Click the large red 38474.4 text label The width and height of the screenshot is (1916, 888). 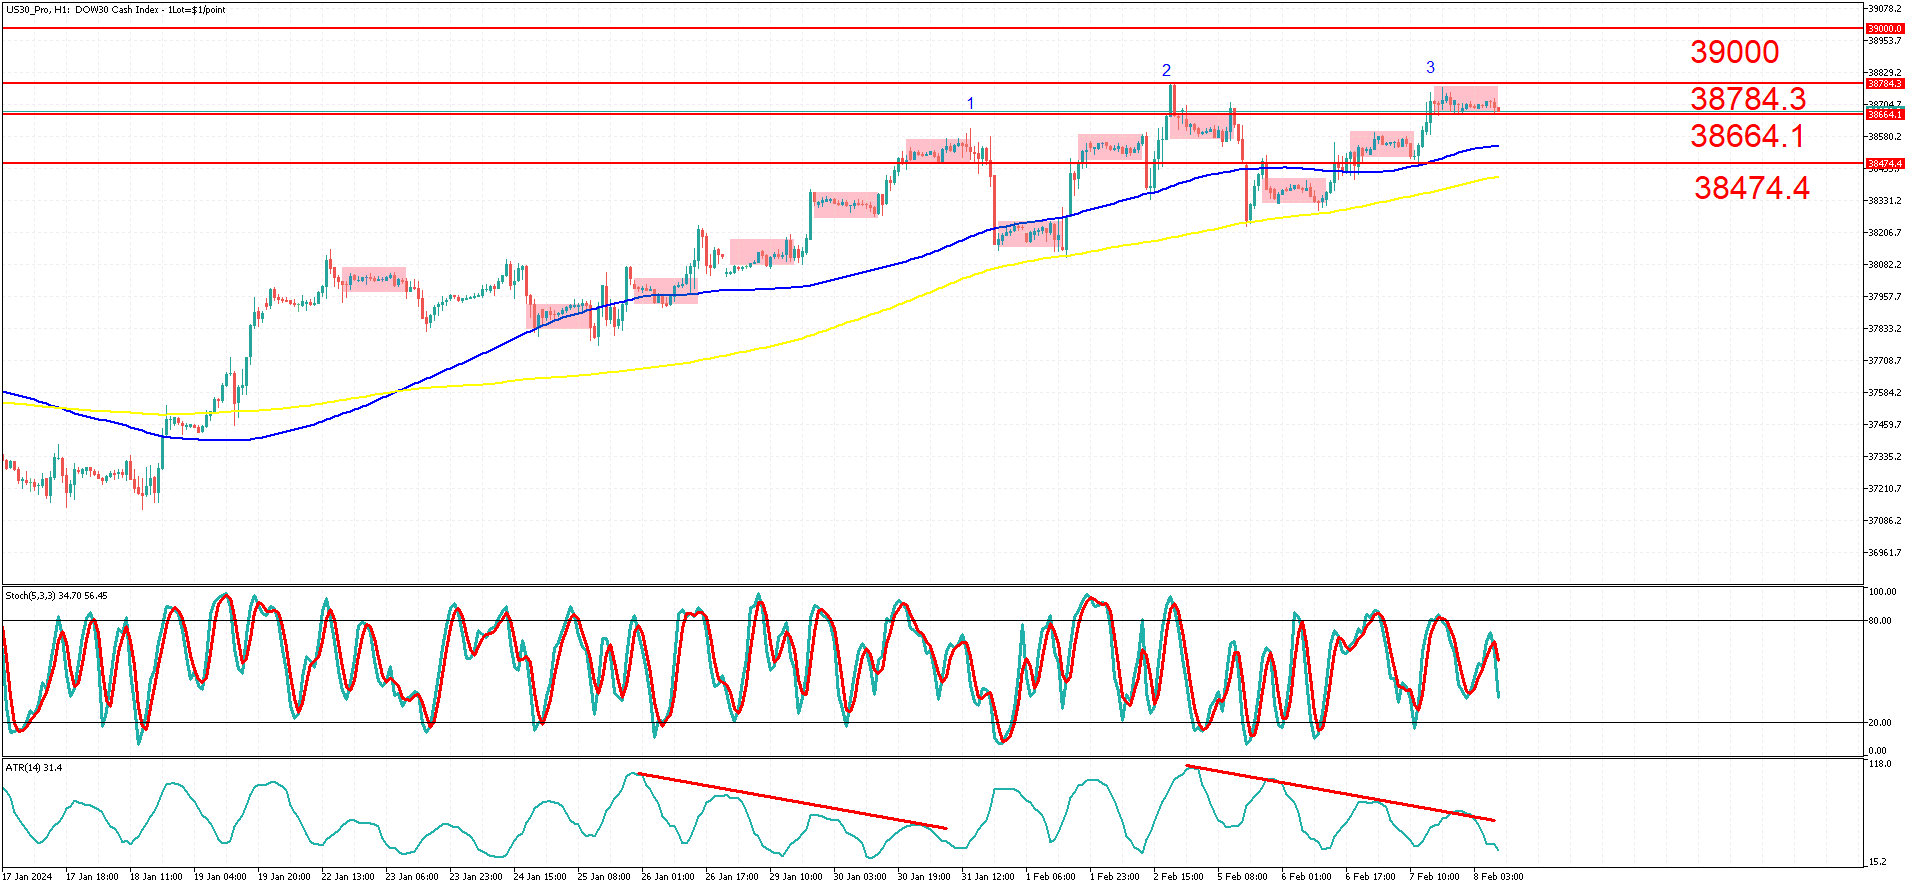coord(1751,188)
